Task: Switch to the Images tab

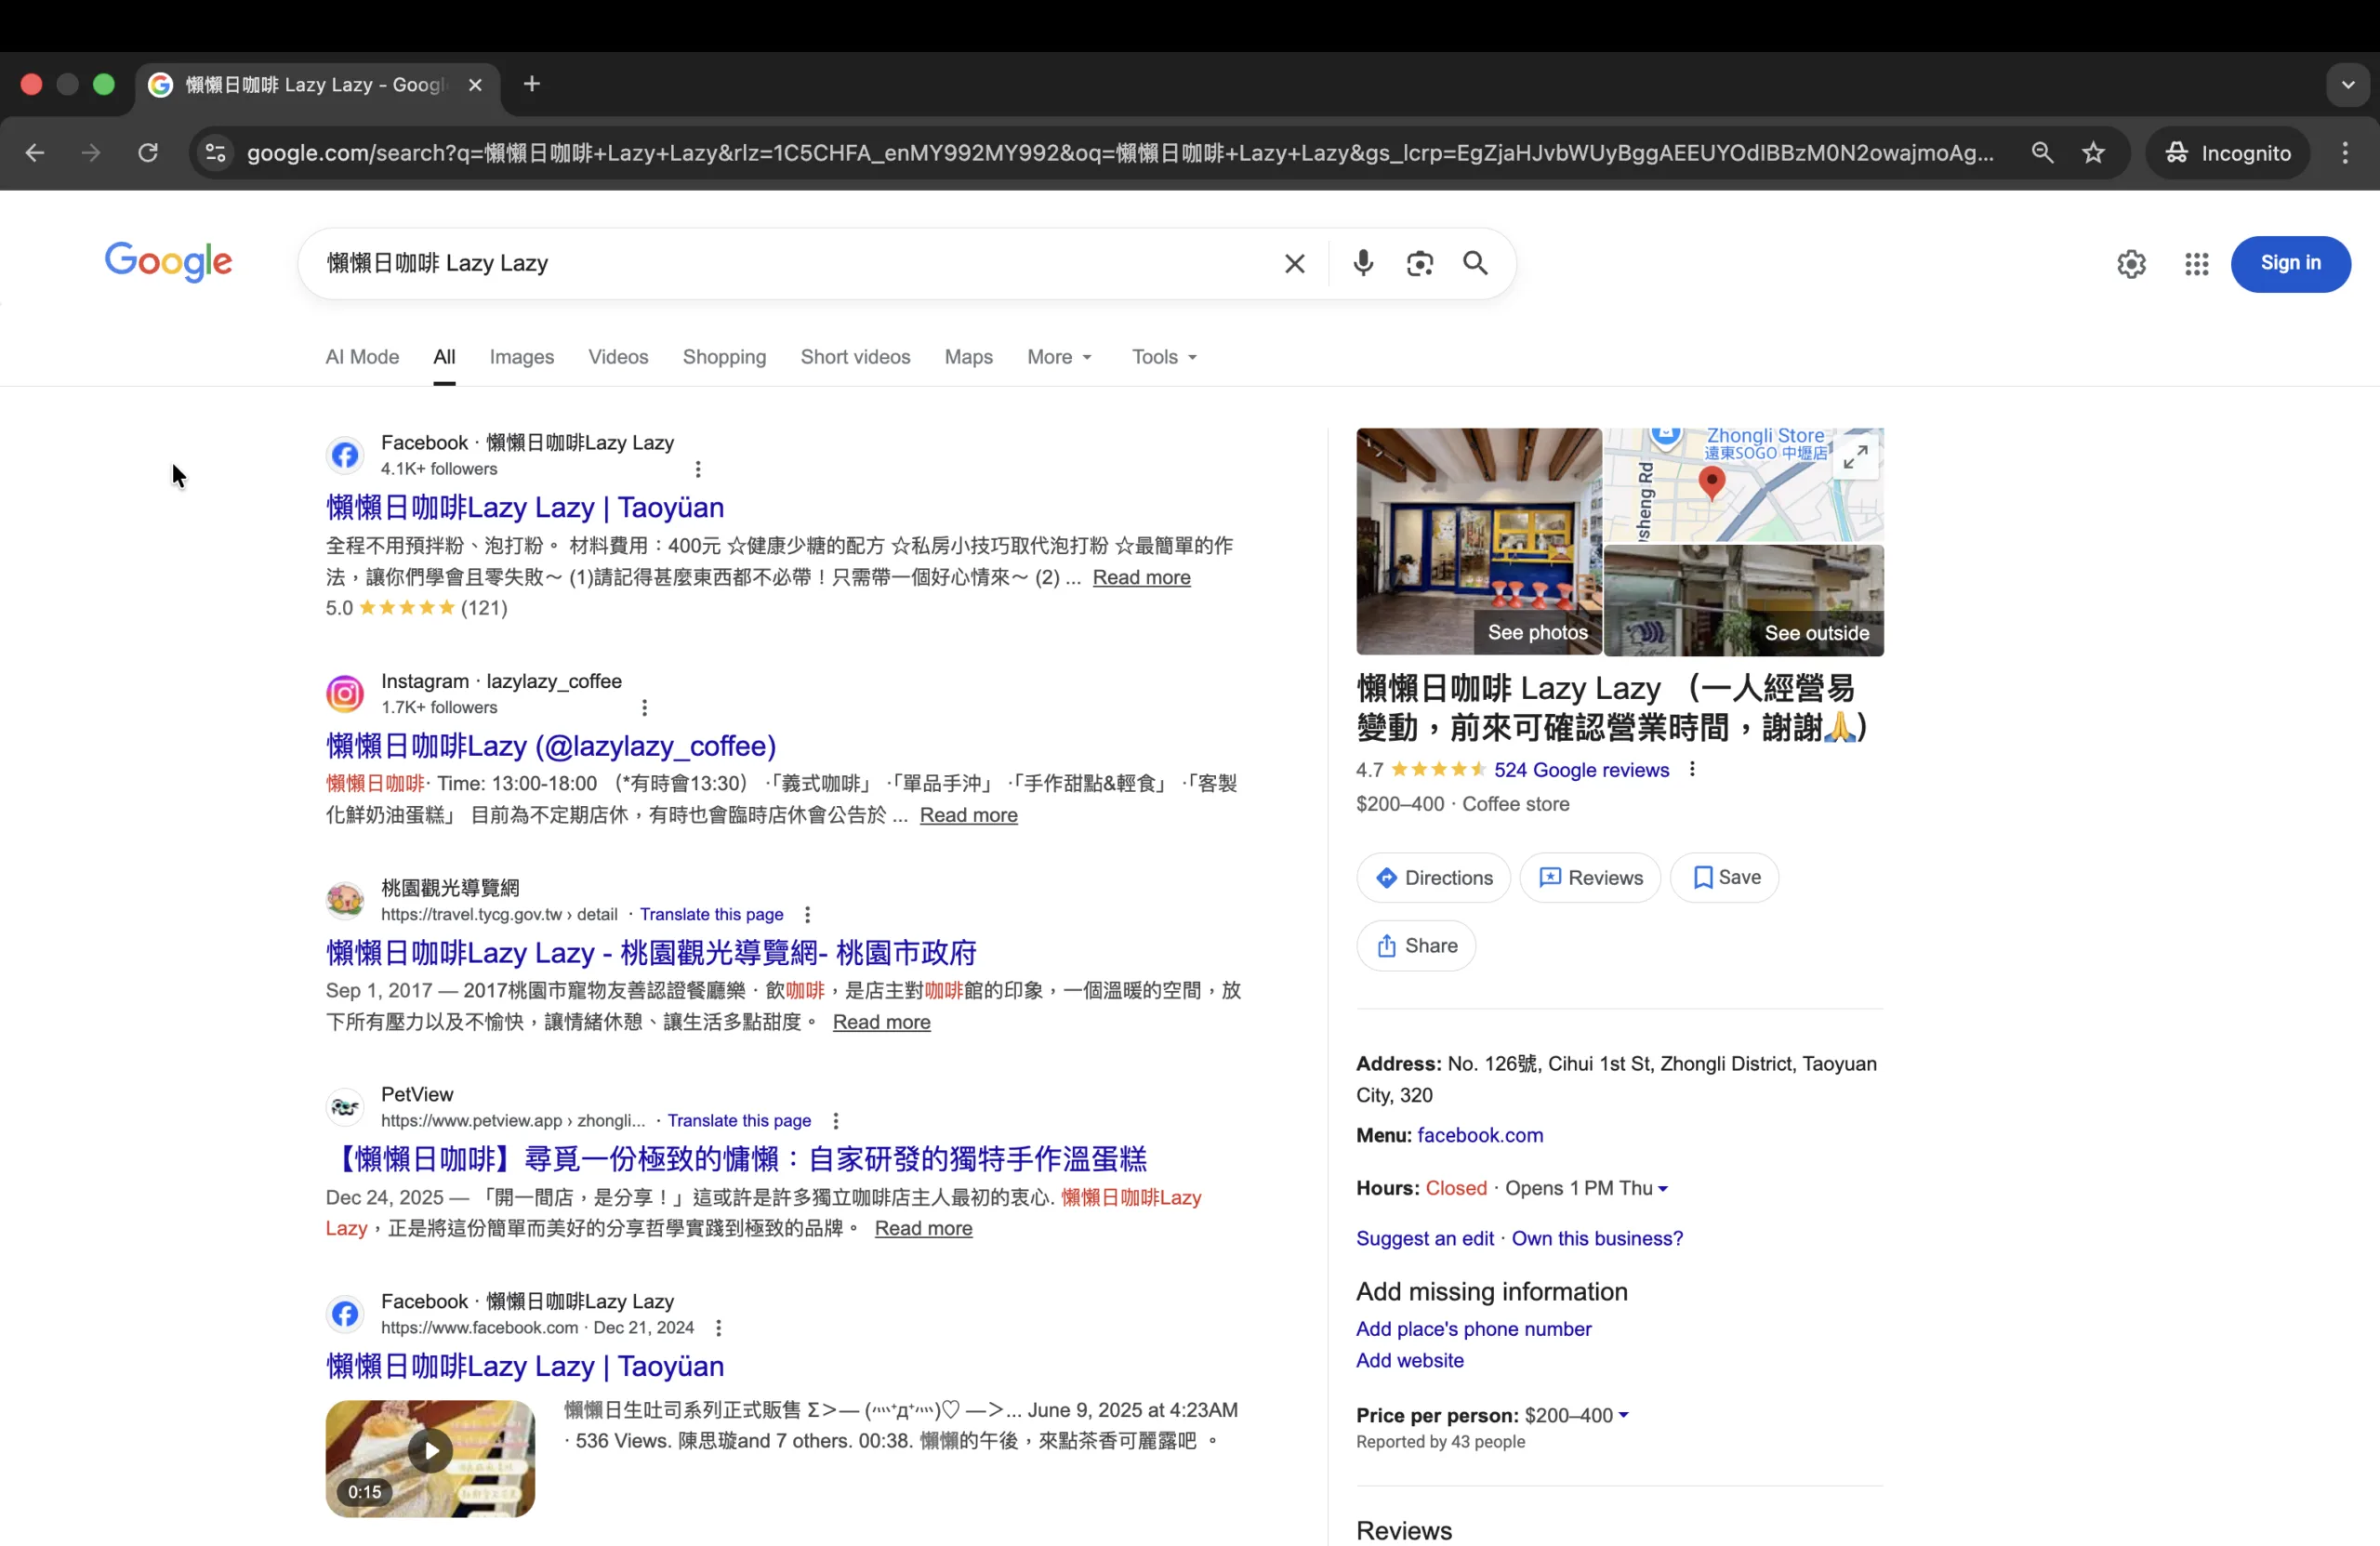Action: click(x=521, y=357)
